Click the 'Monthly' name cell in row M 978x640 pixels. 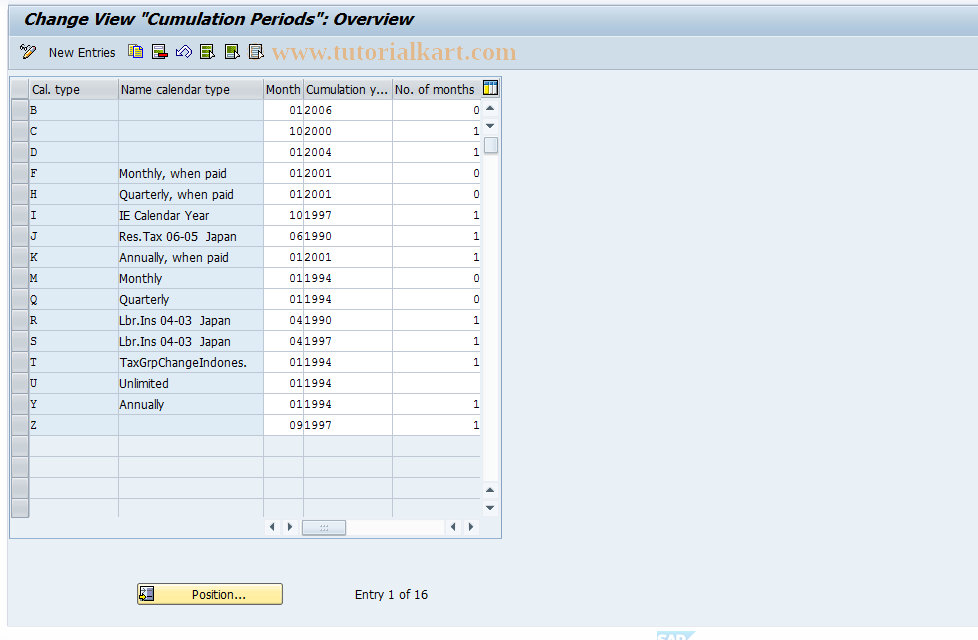tap(191, 278)
